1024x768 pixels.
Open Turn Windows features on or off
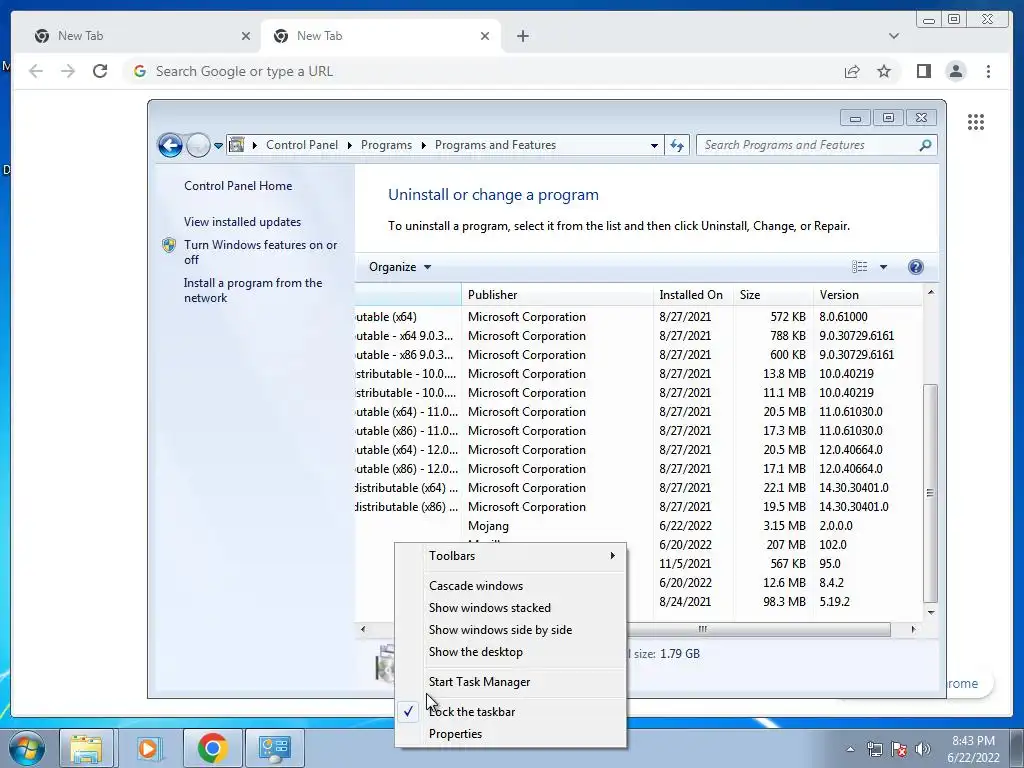pos(261,252)
